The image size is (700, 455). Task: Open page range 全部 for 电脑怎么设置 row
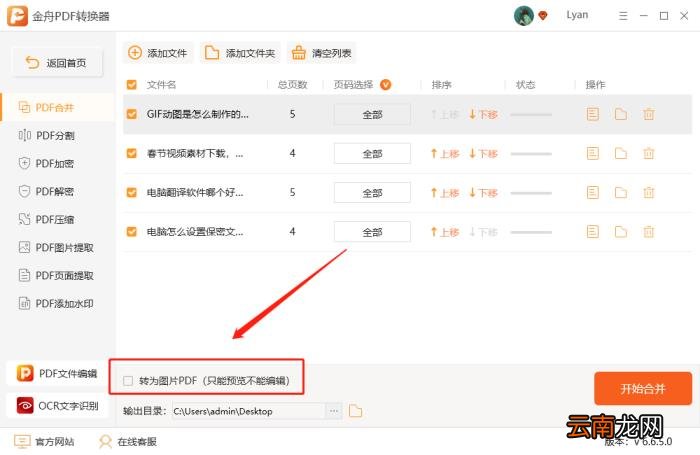(x=372, y=232)
